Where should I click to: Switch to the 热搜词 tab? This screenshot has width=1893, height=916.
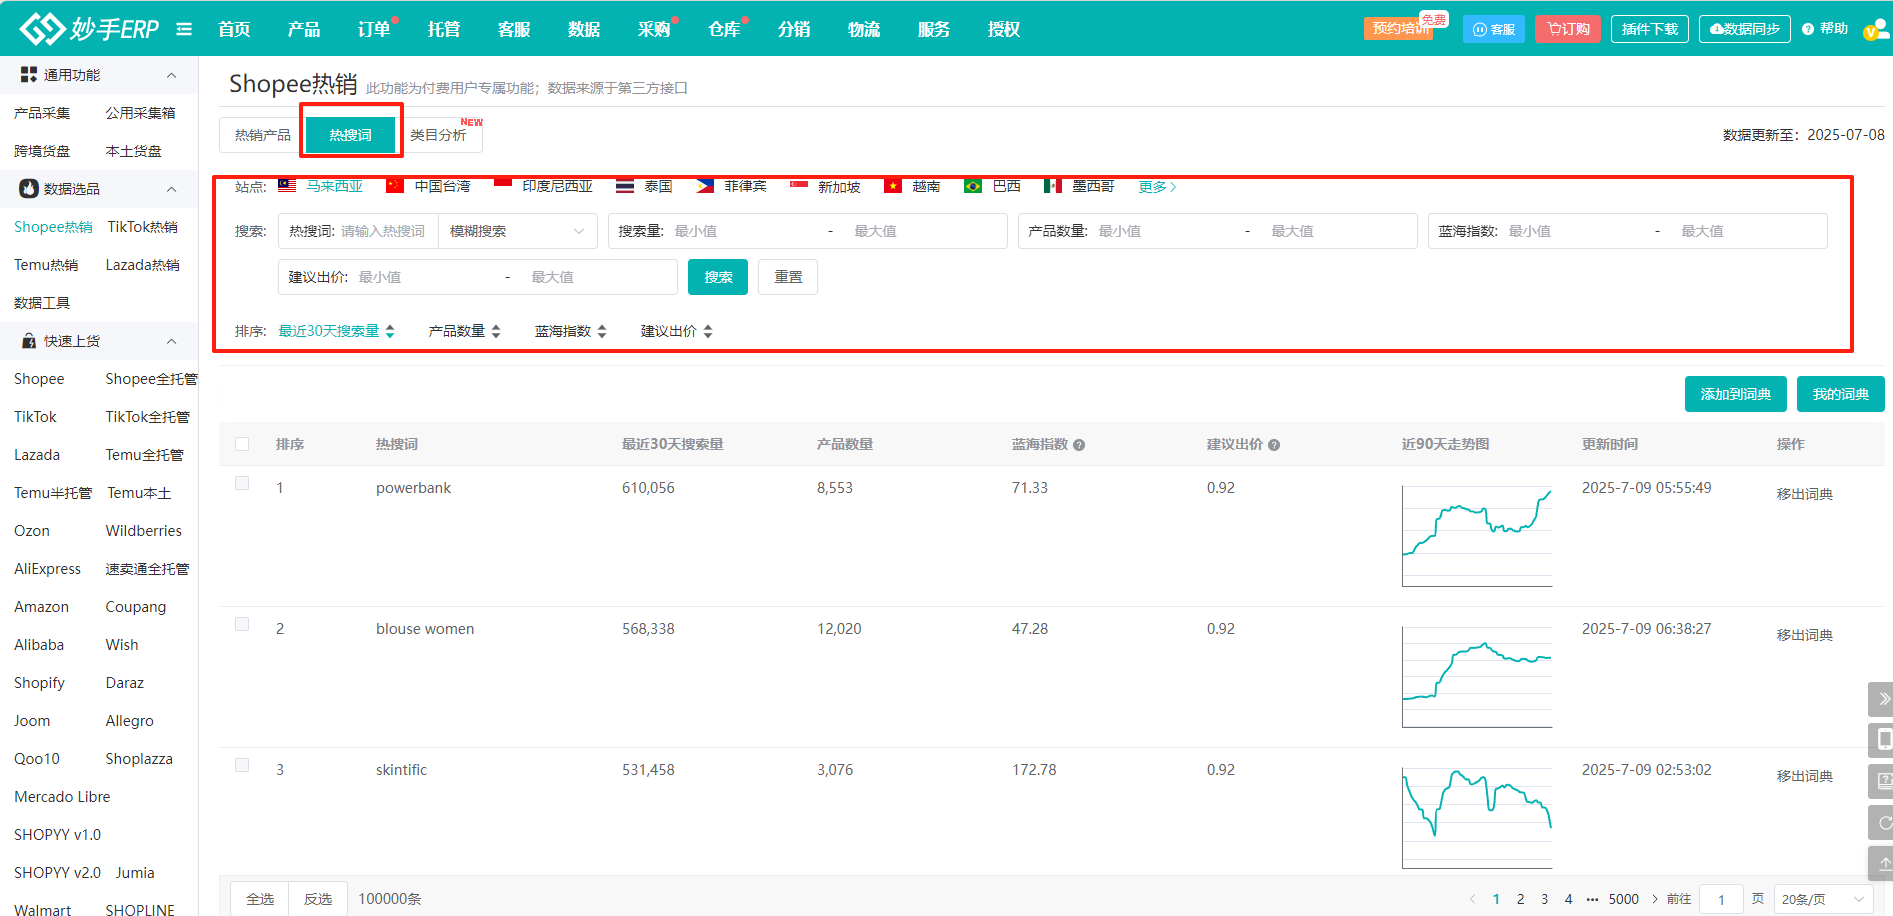(351, 135)
